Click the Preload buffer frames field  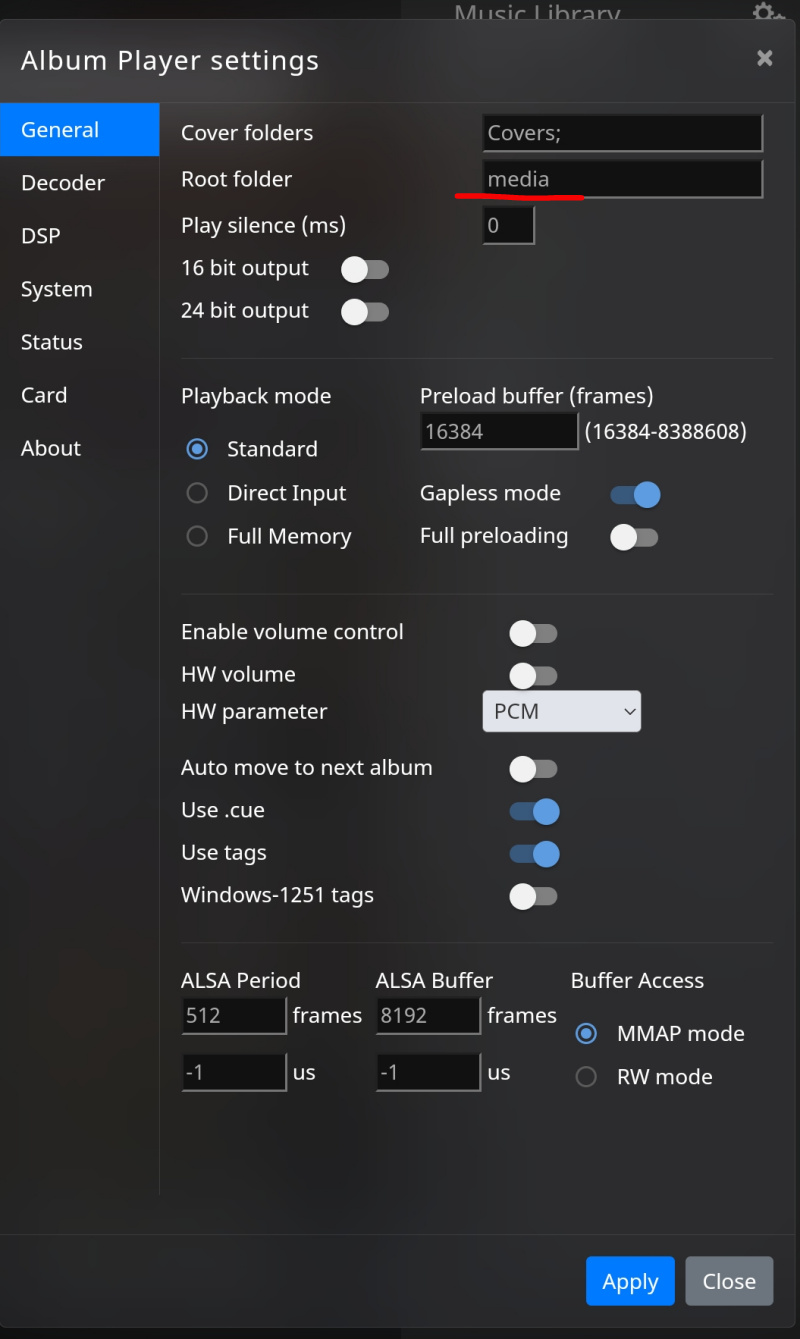click(499, 431)
